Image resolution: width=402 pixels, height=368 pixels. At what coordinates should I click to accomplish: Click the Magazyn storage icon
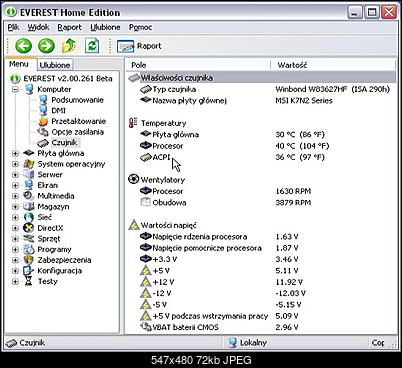click(x=29, y=207)
